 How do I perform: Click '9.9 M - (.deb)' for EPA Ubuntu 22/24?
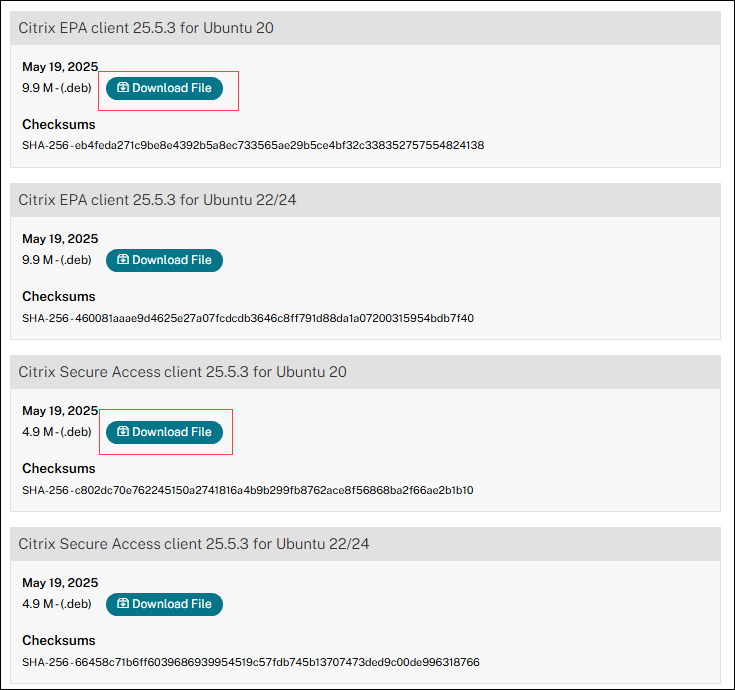click(57, 260)
